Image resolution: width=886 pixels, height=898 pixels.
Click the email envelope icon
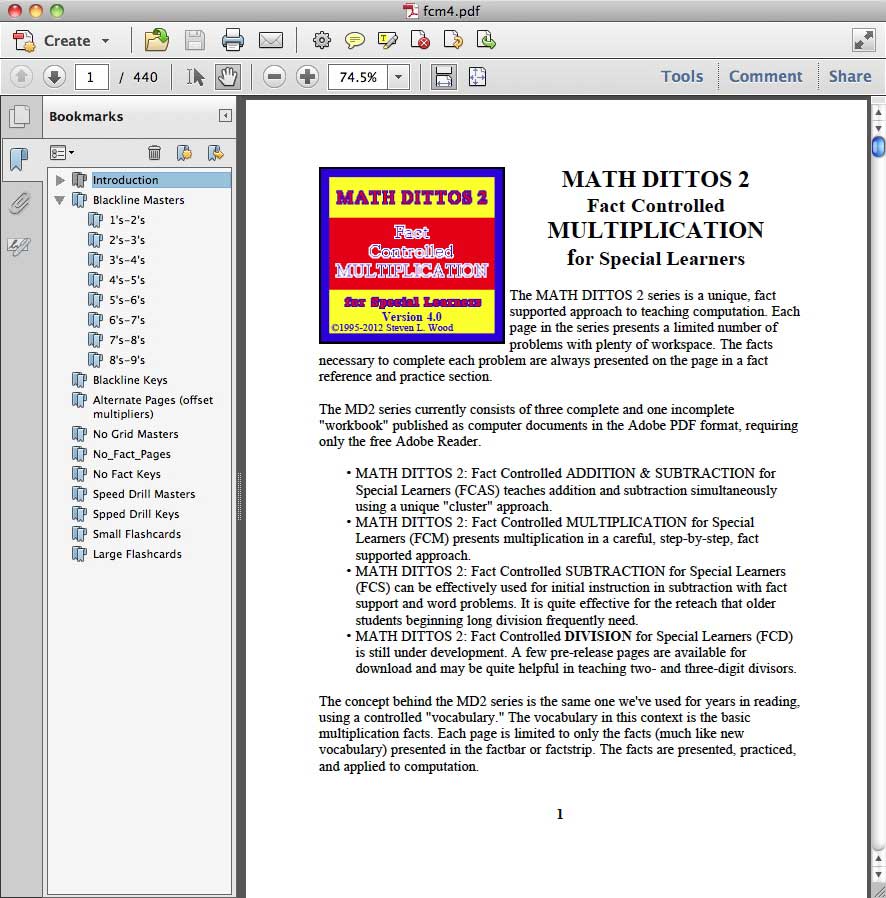click(x=271, y=40)
